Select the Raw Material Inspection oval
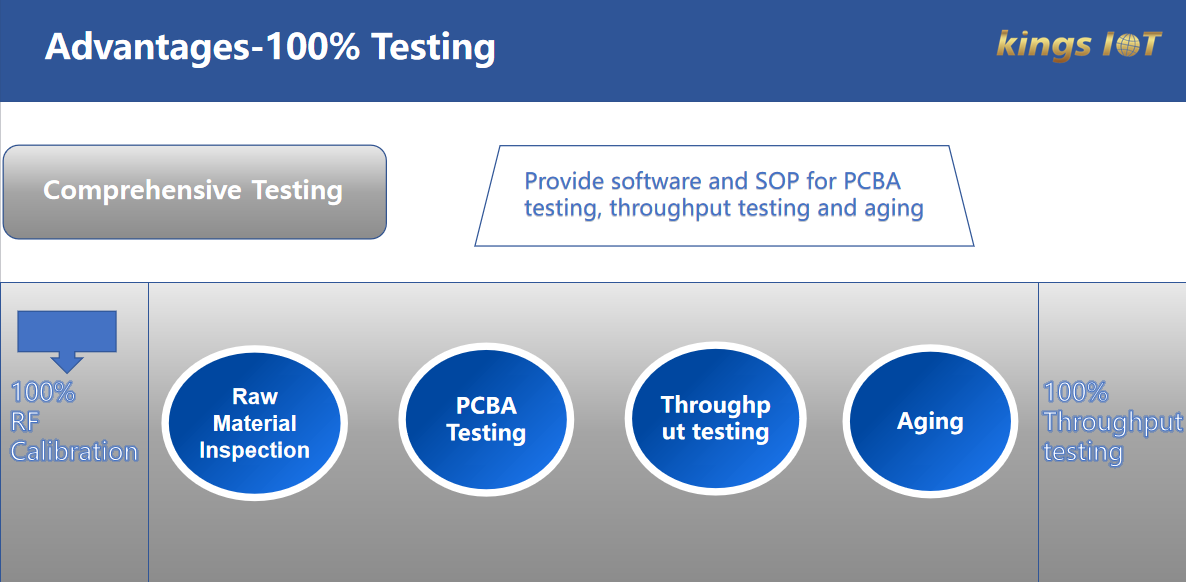The height and width of the screenshot is (582, 1186). 254,423
